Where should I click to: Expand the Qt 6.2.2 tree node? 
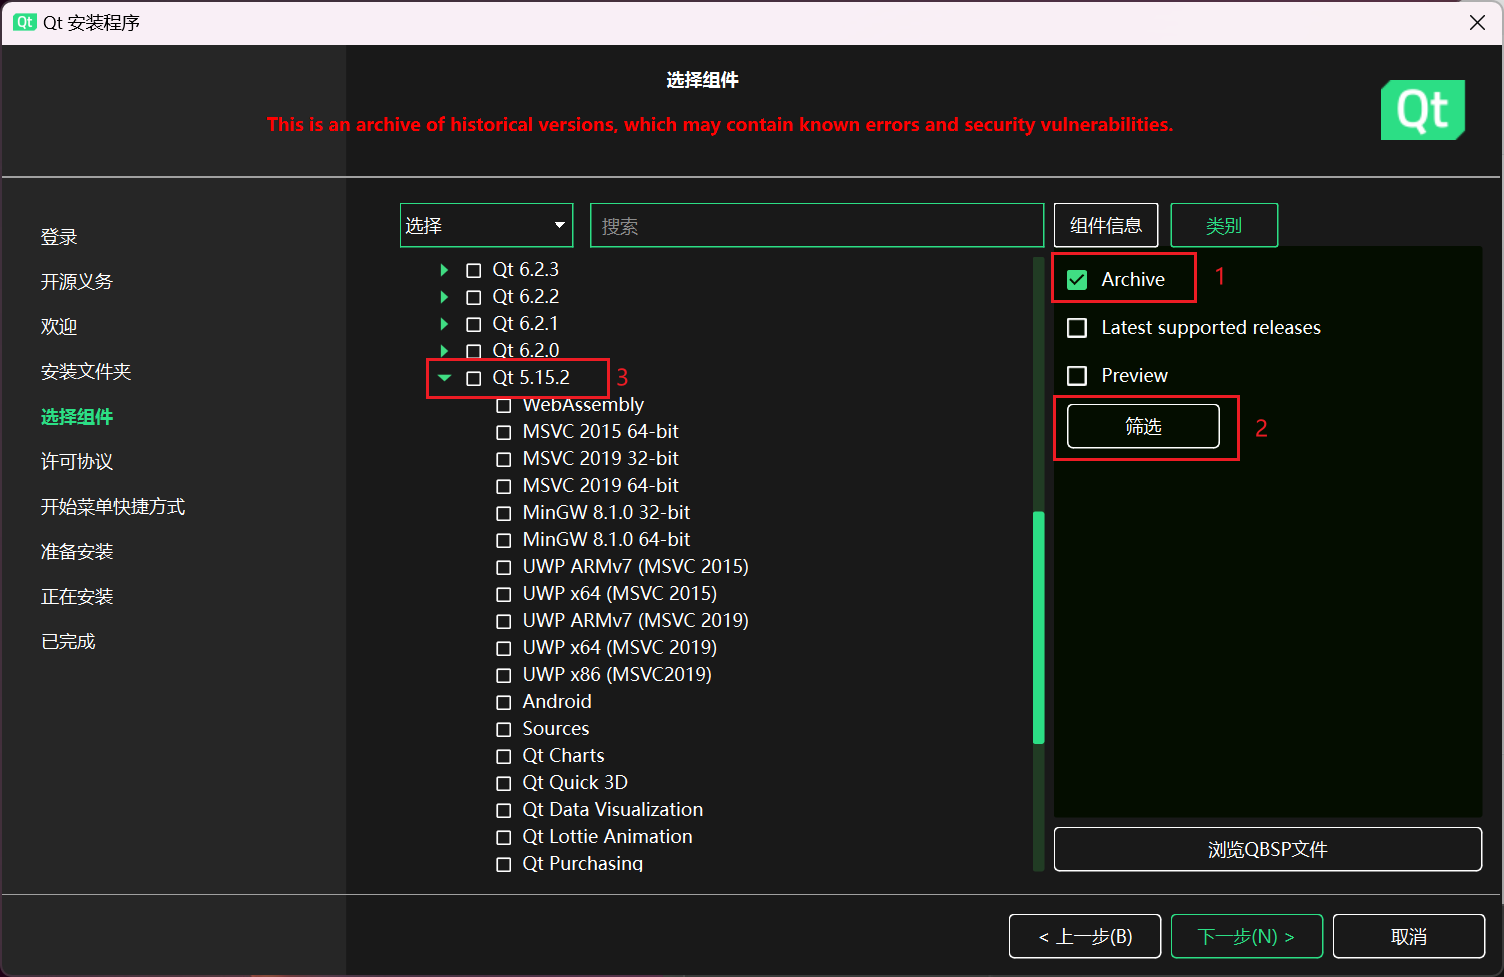[444, 297]
